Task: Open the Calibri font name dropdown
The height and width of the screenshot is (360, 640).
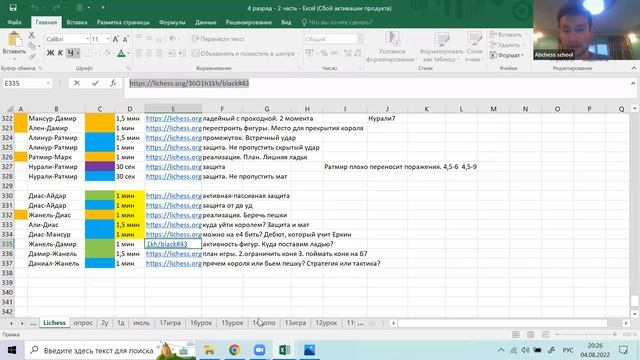Action: (x=87, y=39)
